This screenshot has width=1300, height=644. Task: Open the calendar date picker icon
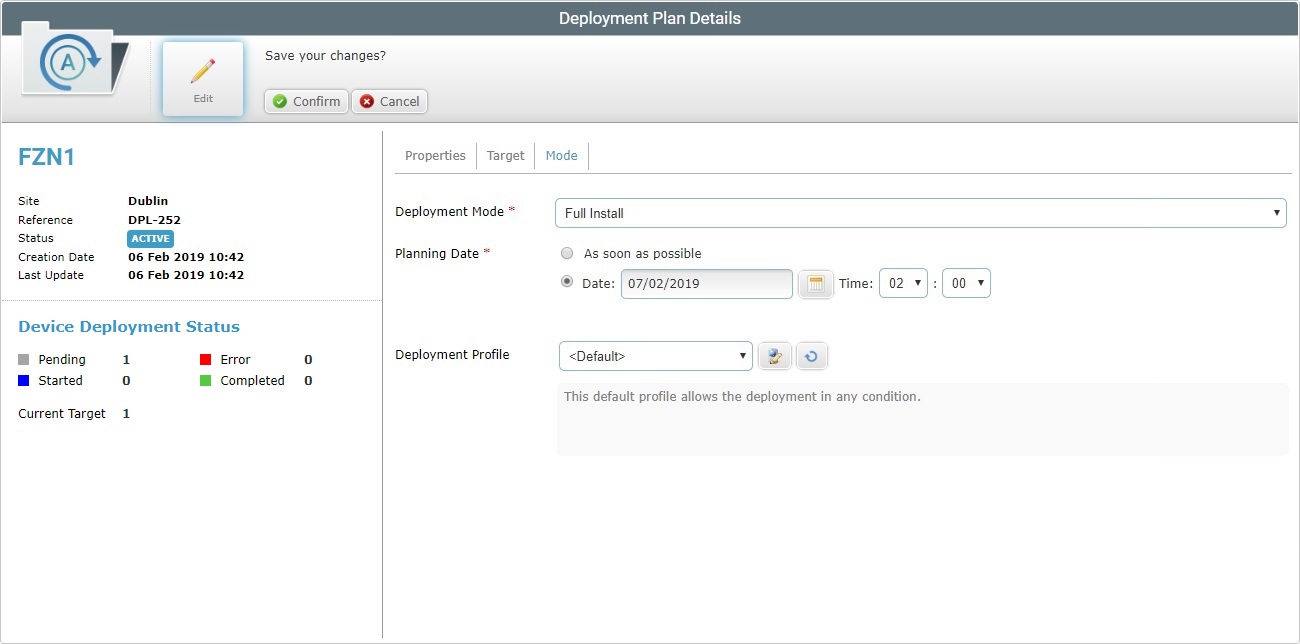coord(815,283)
